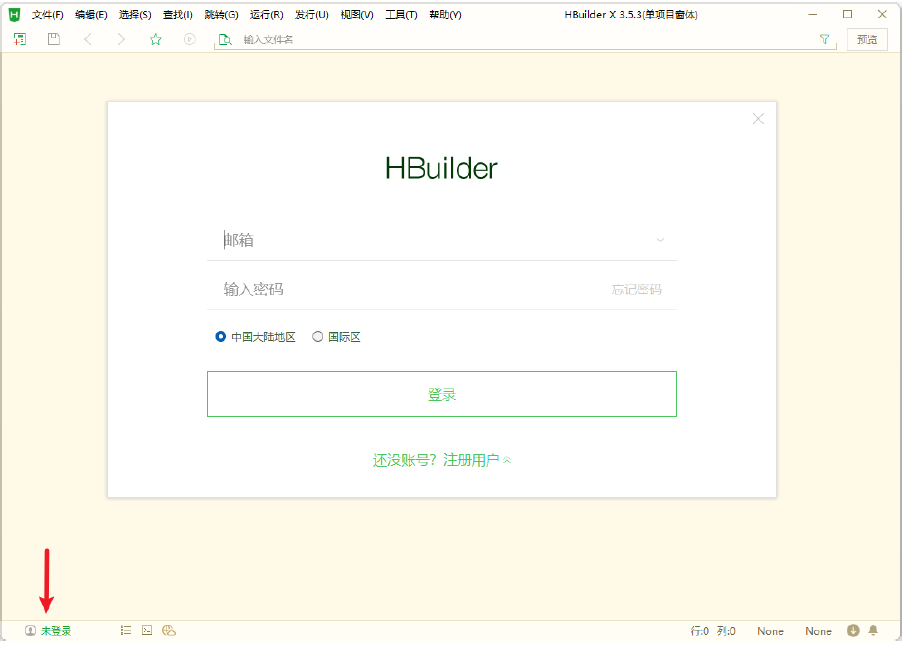
Task: Open the notification bell icon
Action: (x=873, y=630)
